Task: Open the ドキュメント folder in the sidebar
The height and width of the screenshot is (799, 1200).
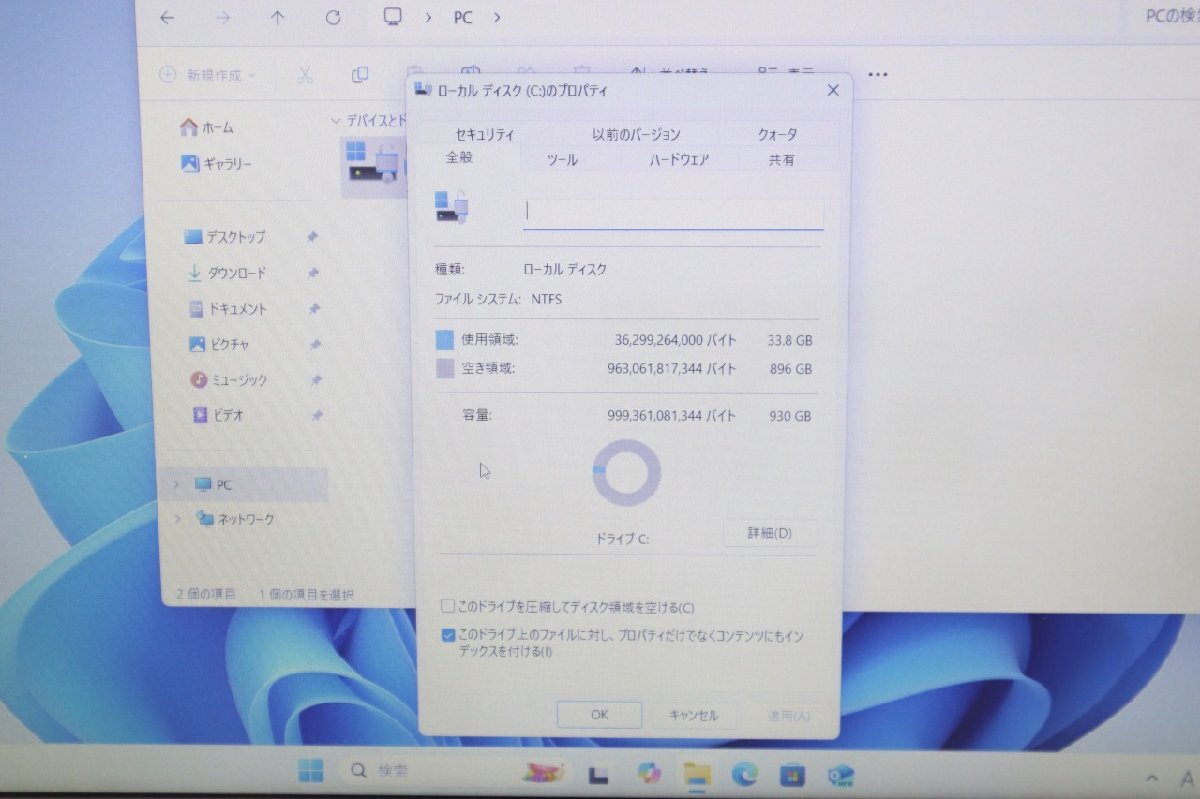Action: pos(227,309)
